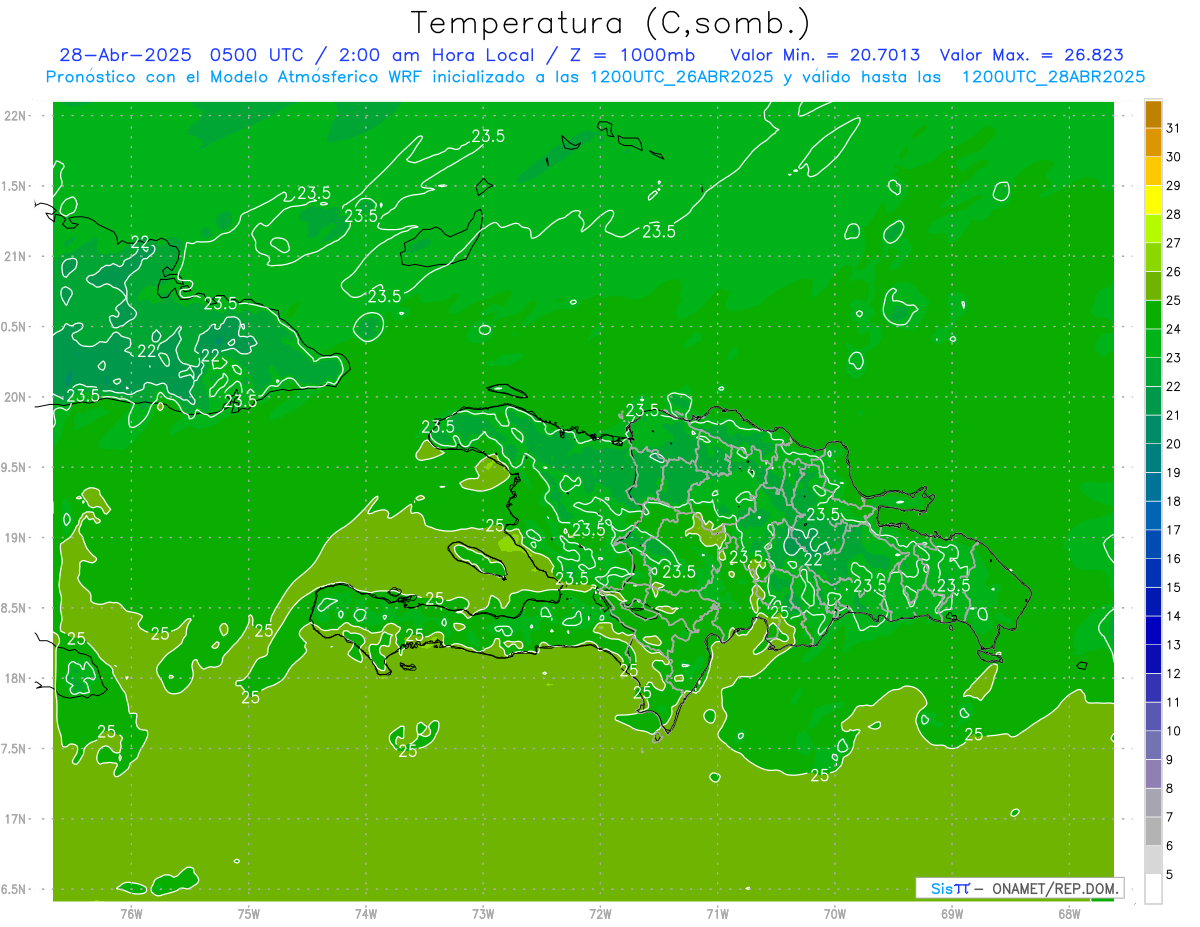Click the "1200UTC_28ABR2025" valid-until time
This screenshot has width=1200, height=927.
[x=1053, y=77]
